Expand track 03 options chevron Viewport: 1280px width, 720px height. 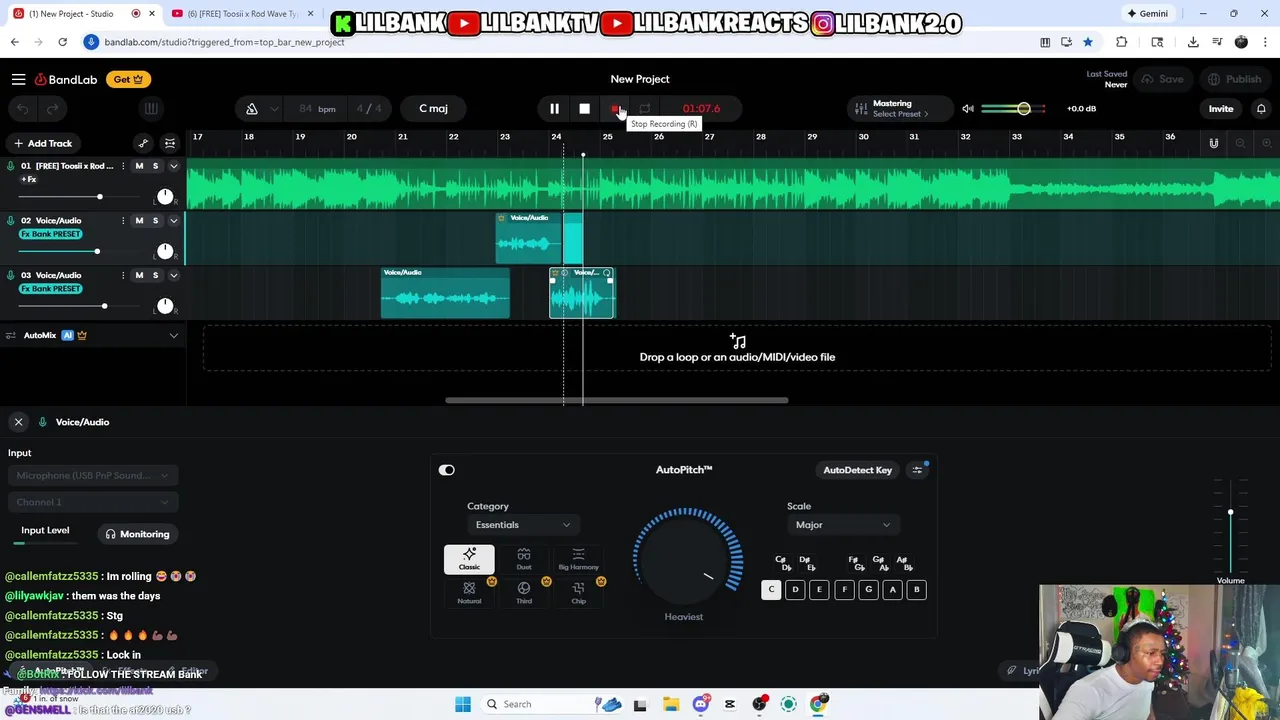coord(173,275)
